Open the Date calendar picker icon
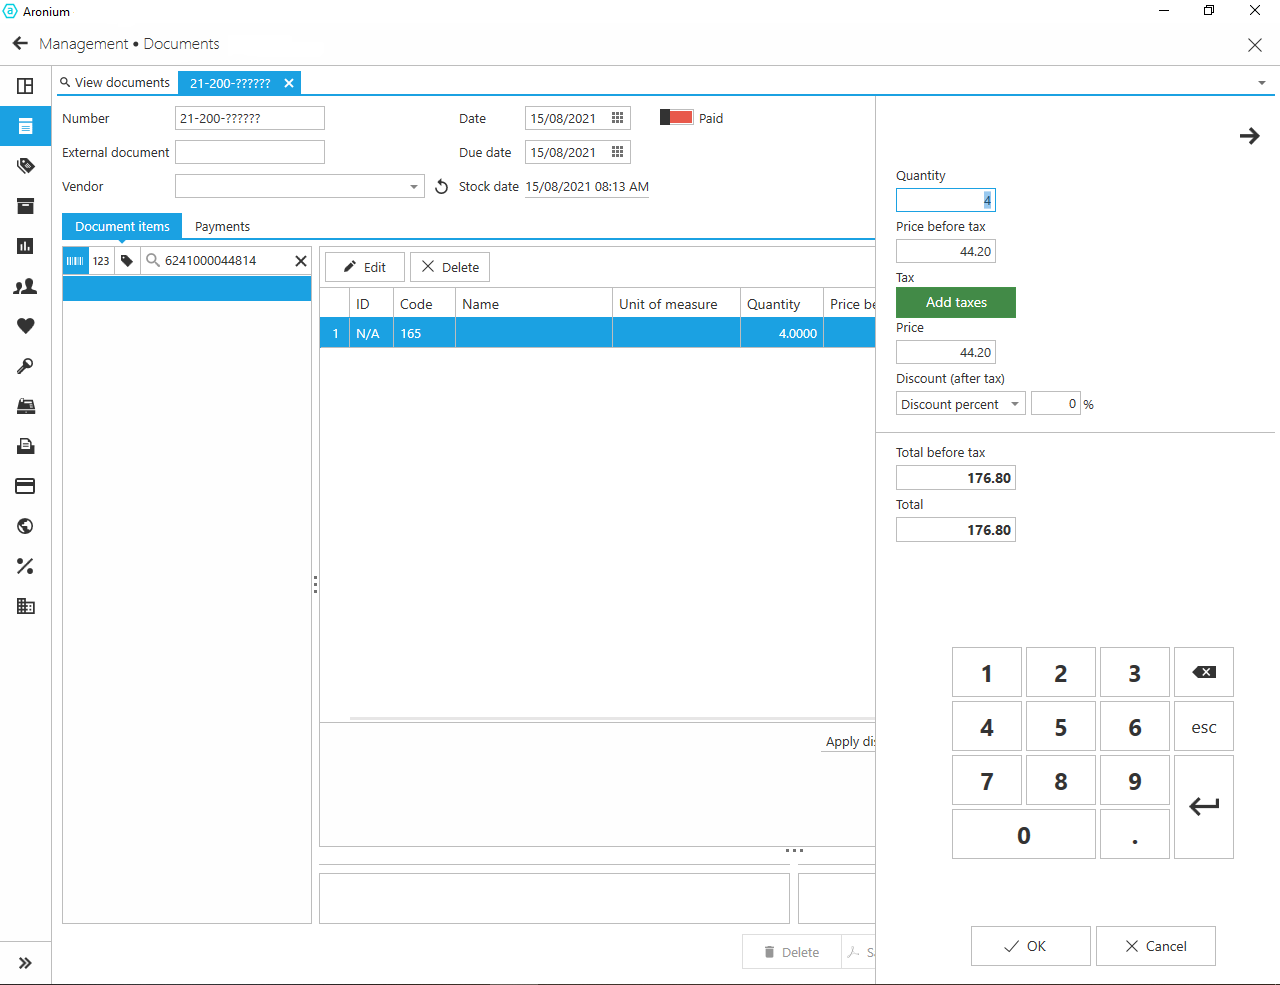Screen dimensions: 1280x985 click(x=618, y=118)
